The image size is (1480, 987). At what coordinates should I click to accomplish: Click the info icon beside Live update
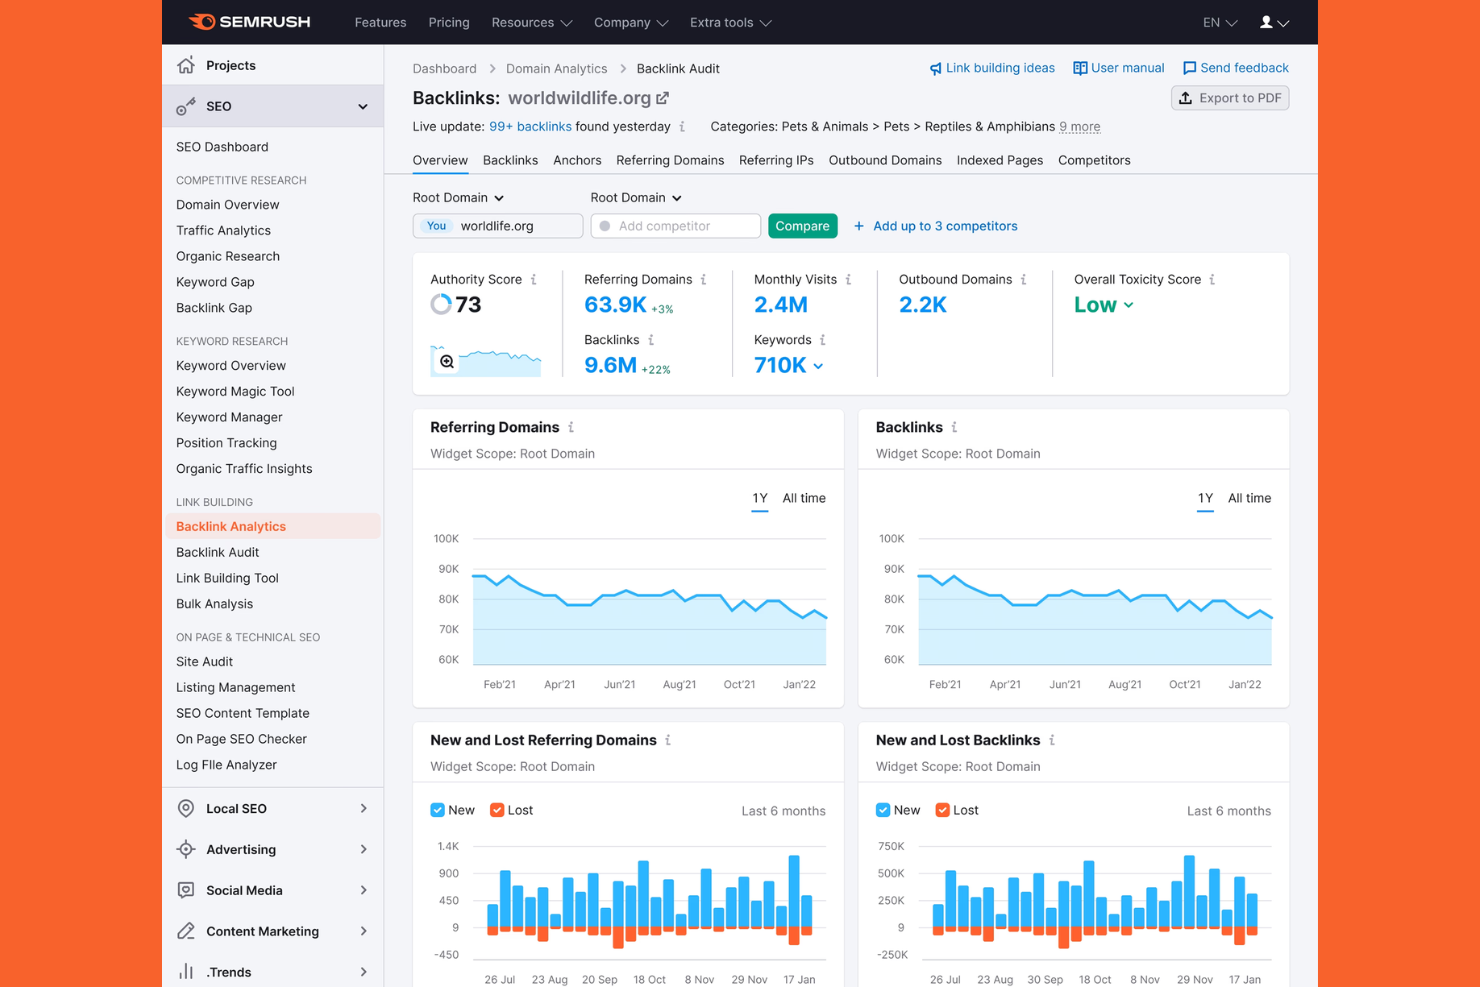(x=682, y=127)
